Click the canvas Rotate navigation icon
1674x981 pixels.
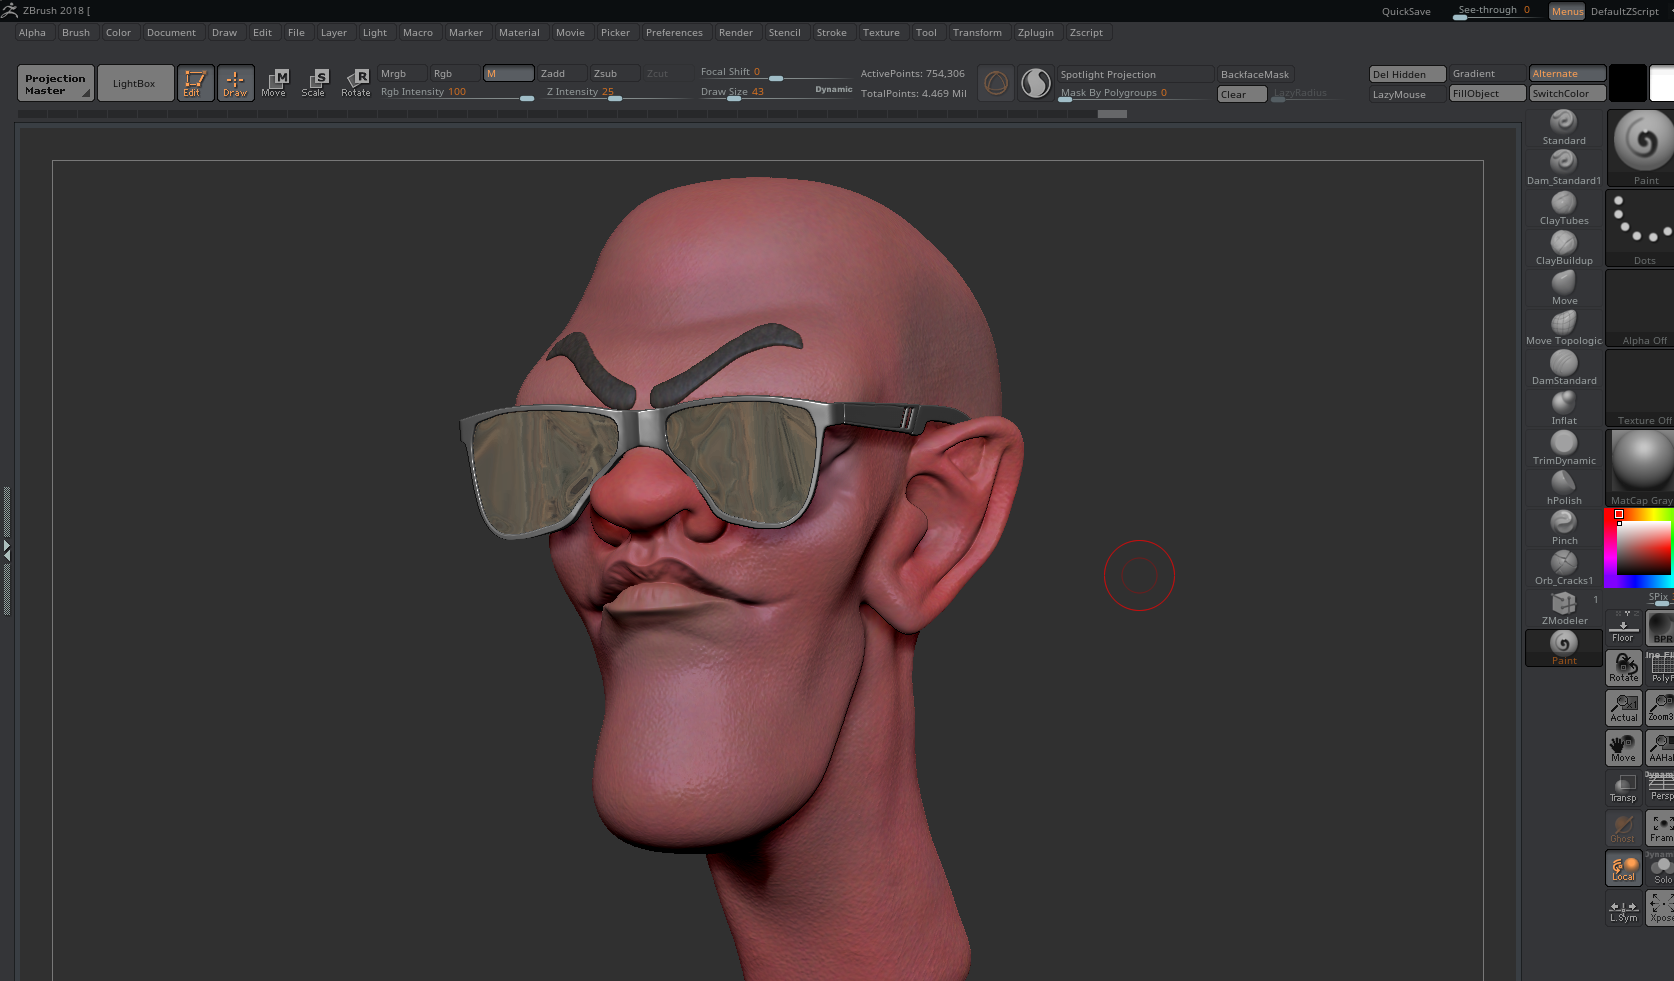(1624, 668)
